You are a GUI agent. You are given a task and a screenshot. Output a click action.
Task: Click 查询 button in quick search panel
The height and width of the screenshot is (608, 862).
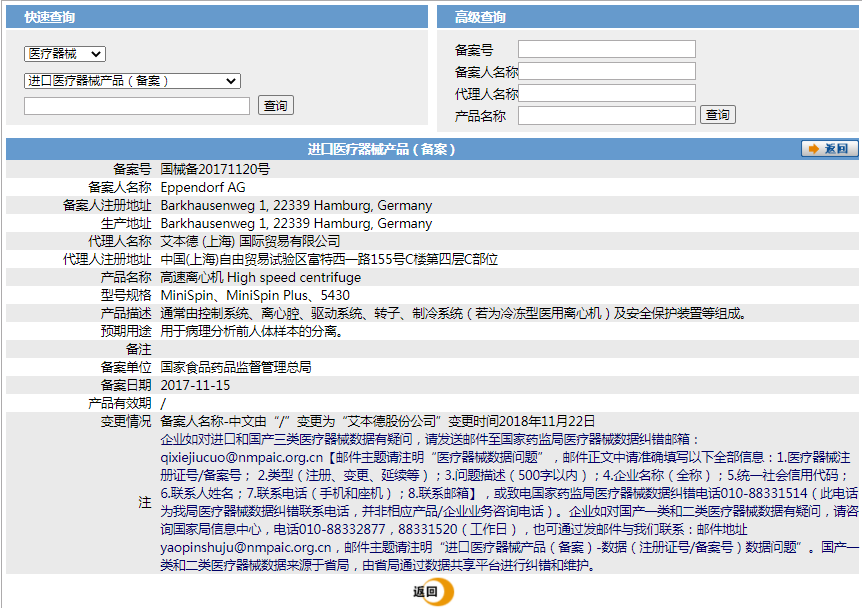[276, 106]
